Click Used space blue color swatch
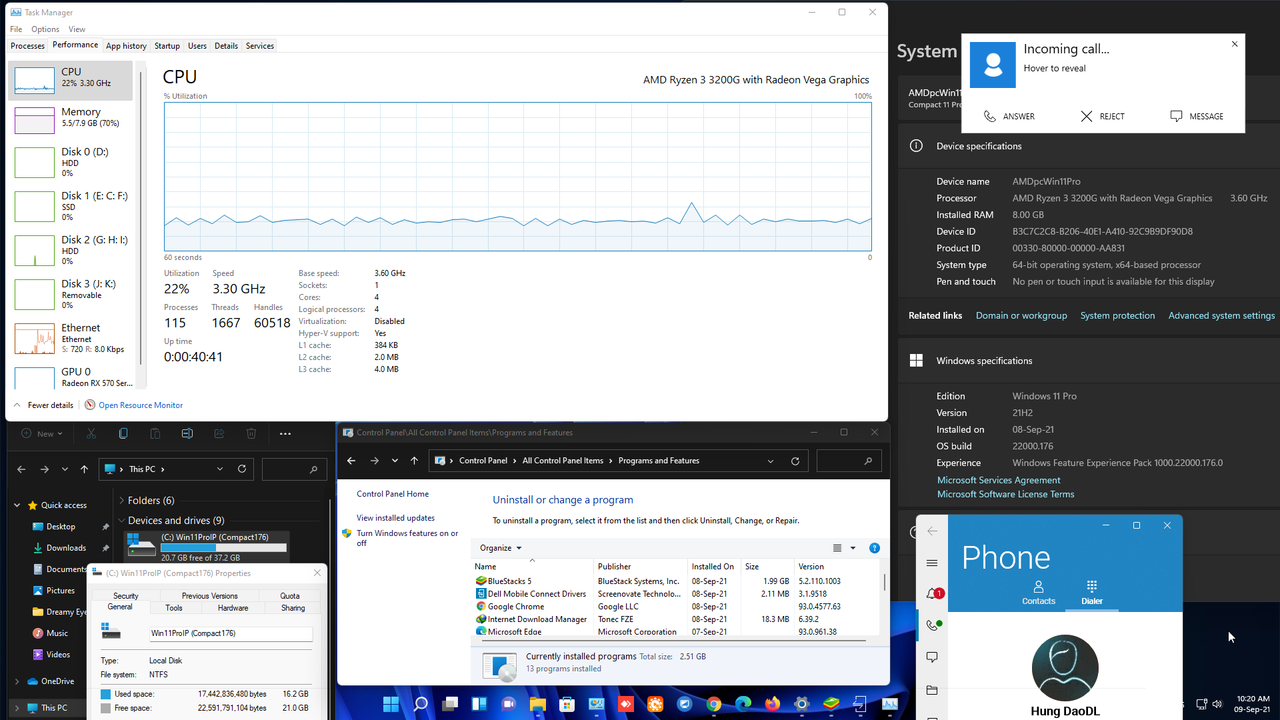 tap(106, 693)
